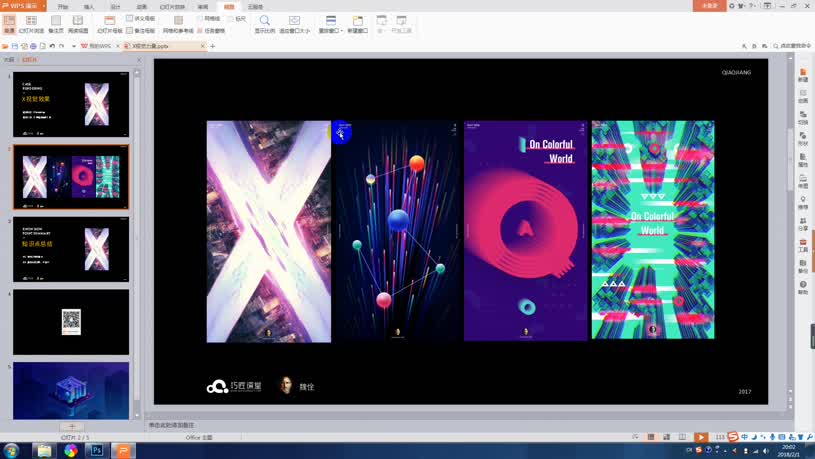The width and height of the screenshot is (815, 459).
Task: Select slide 3 thumbnail
Action: coord(71,250)
